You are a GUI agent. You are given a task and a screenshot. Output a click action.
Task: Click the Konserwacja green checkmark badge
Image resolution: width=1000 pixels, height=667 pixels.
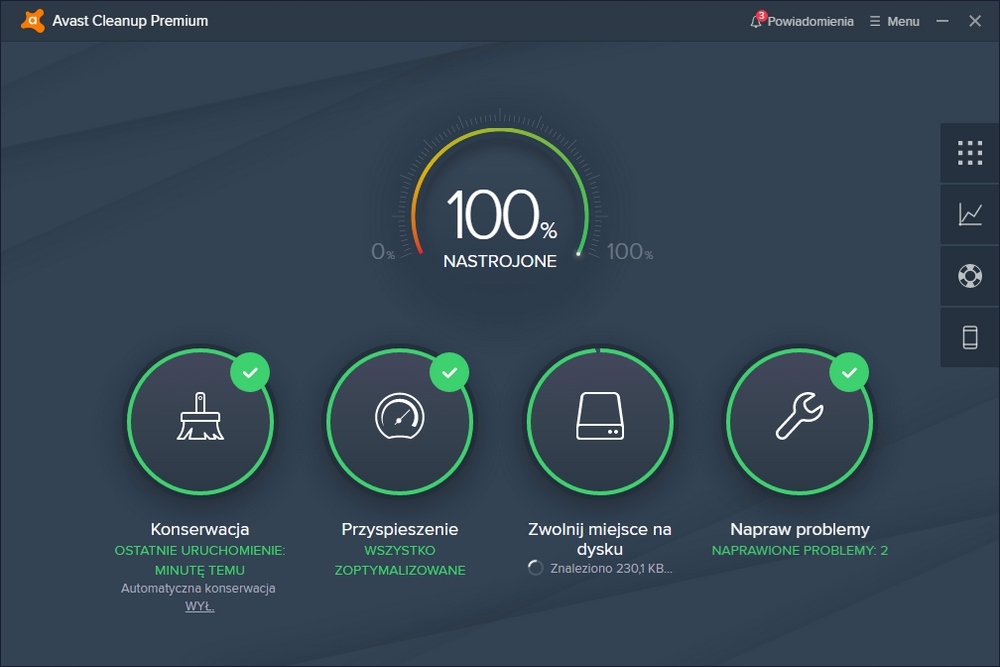click(x=250, y=372)
